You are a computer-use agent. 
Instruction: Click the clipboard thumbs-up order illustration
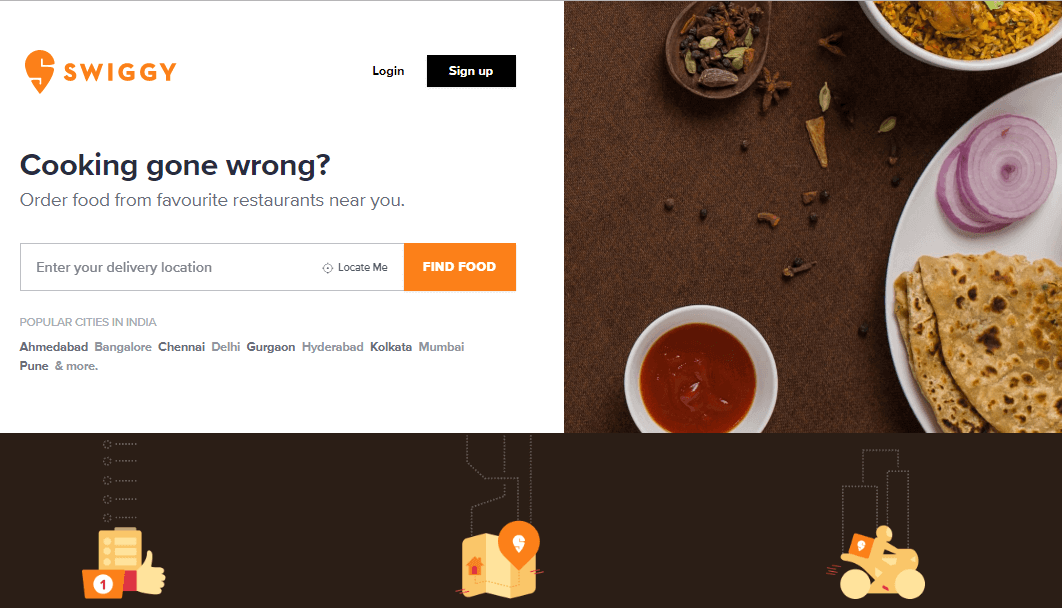coord(123,563)
